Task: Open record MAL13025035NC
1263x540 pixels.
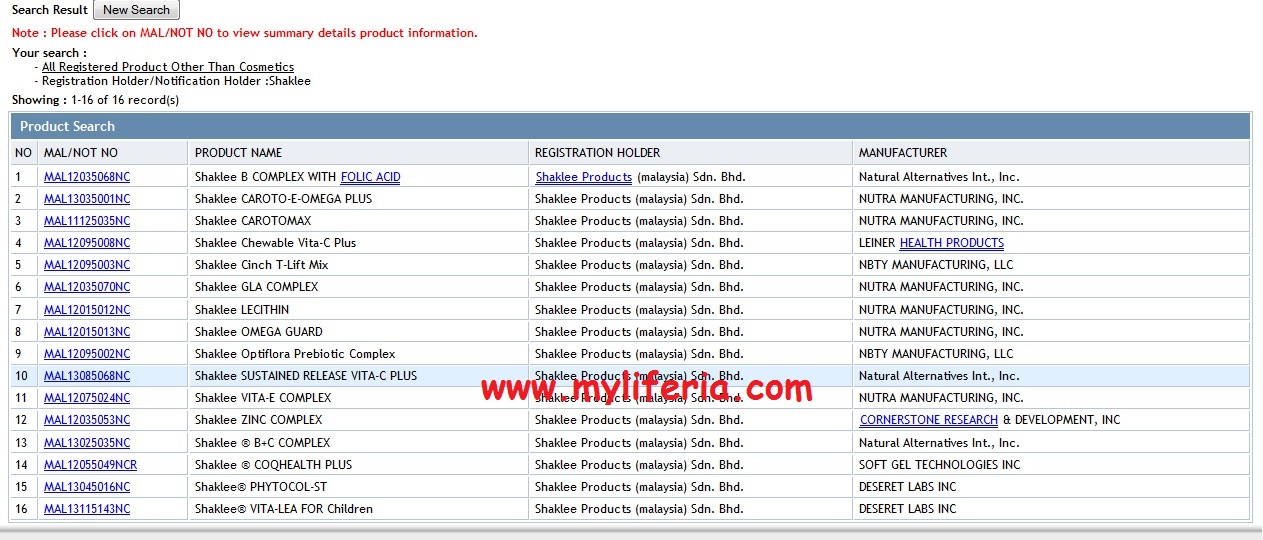Action: pyautogui.click(x=87, y=443)
